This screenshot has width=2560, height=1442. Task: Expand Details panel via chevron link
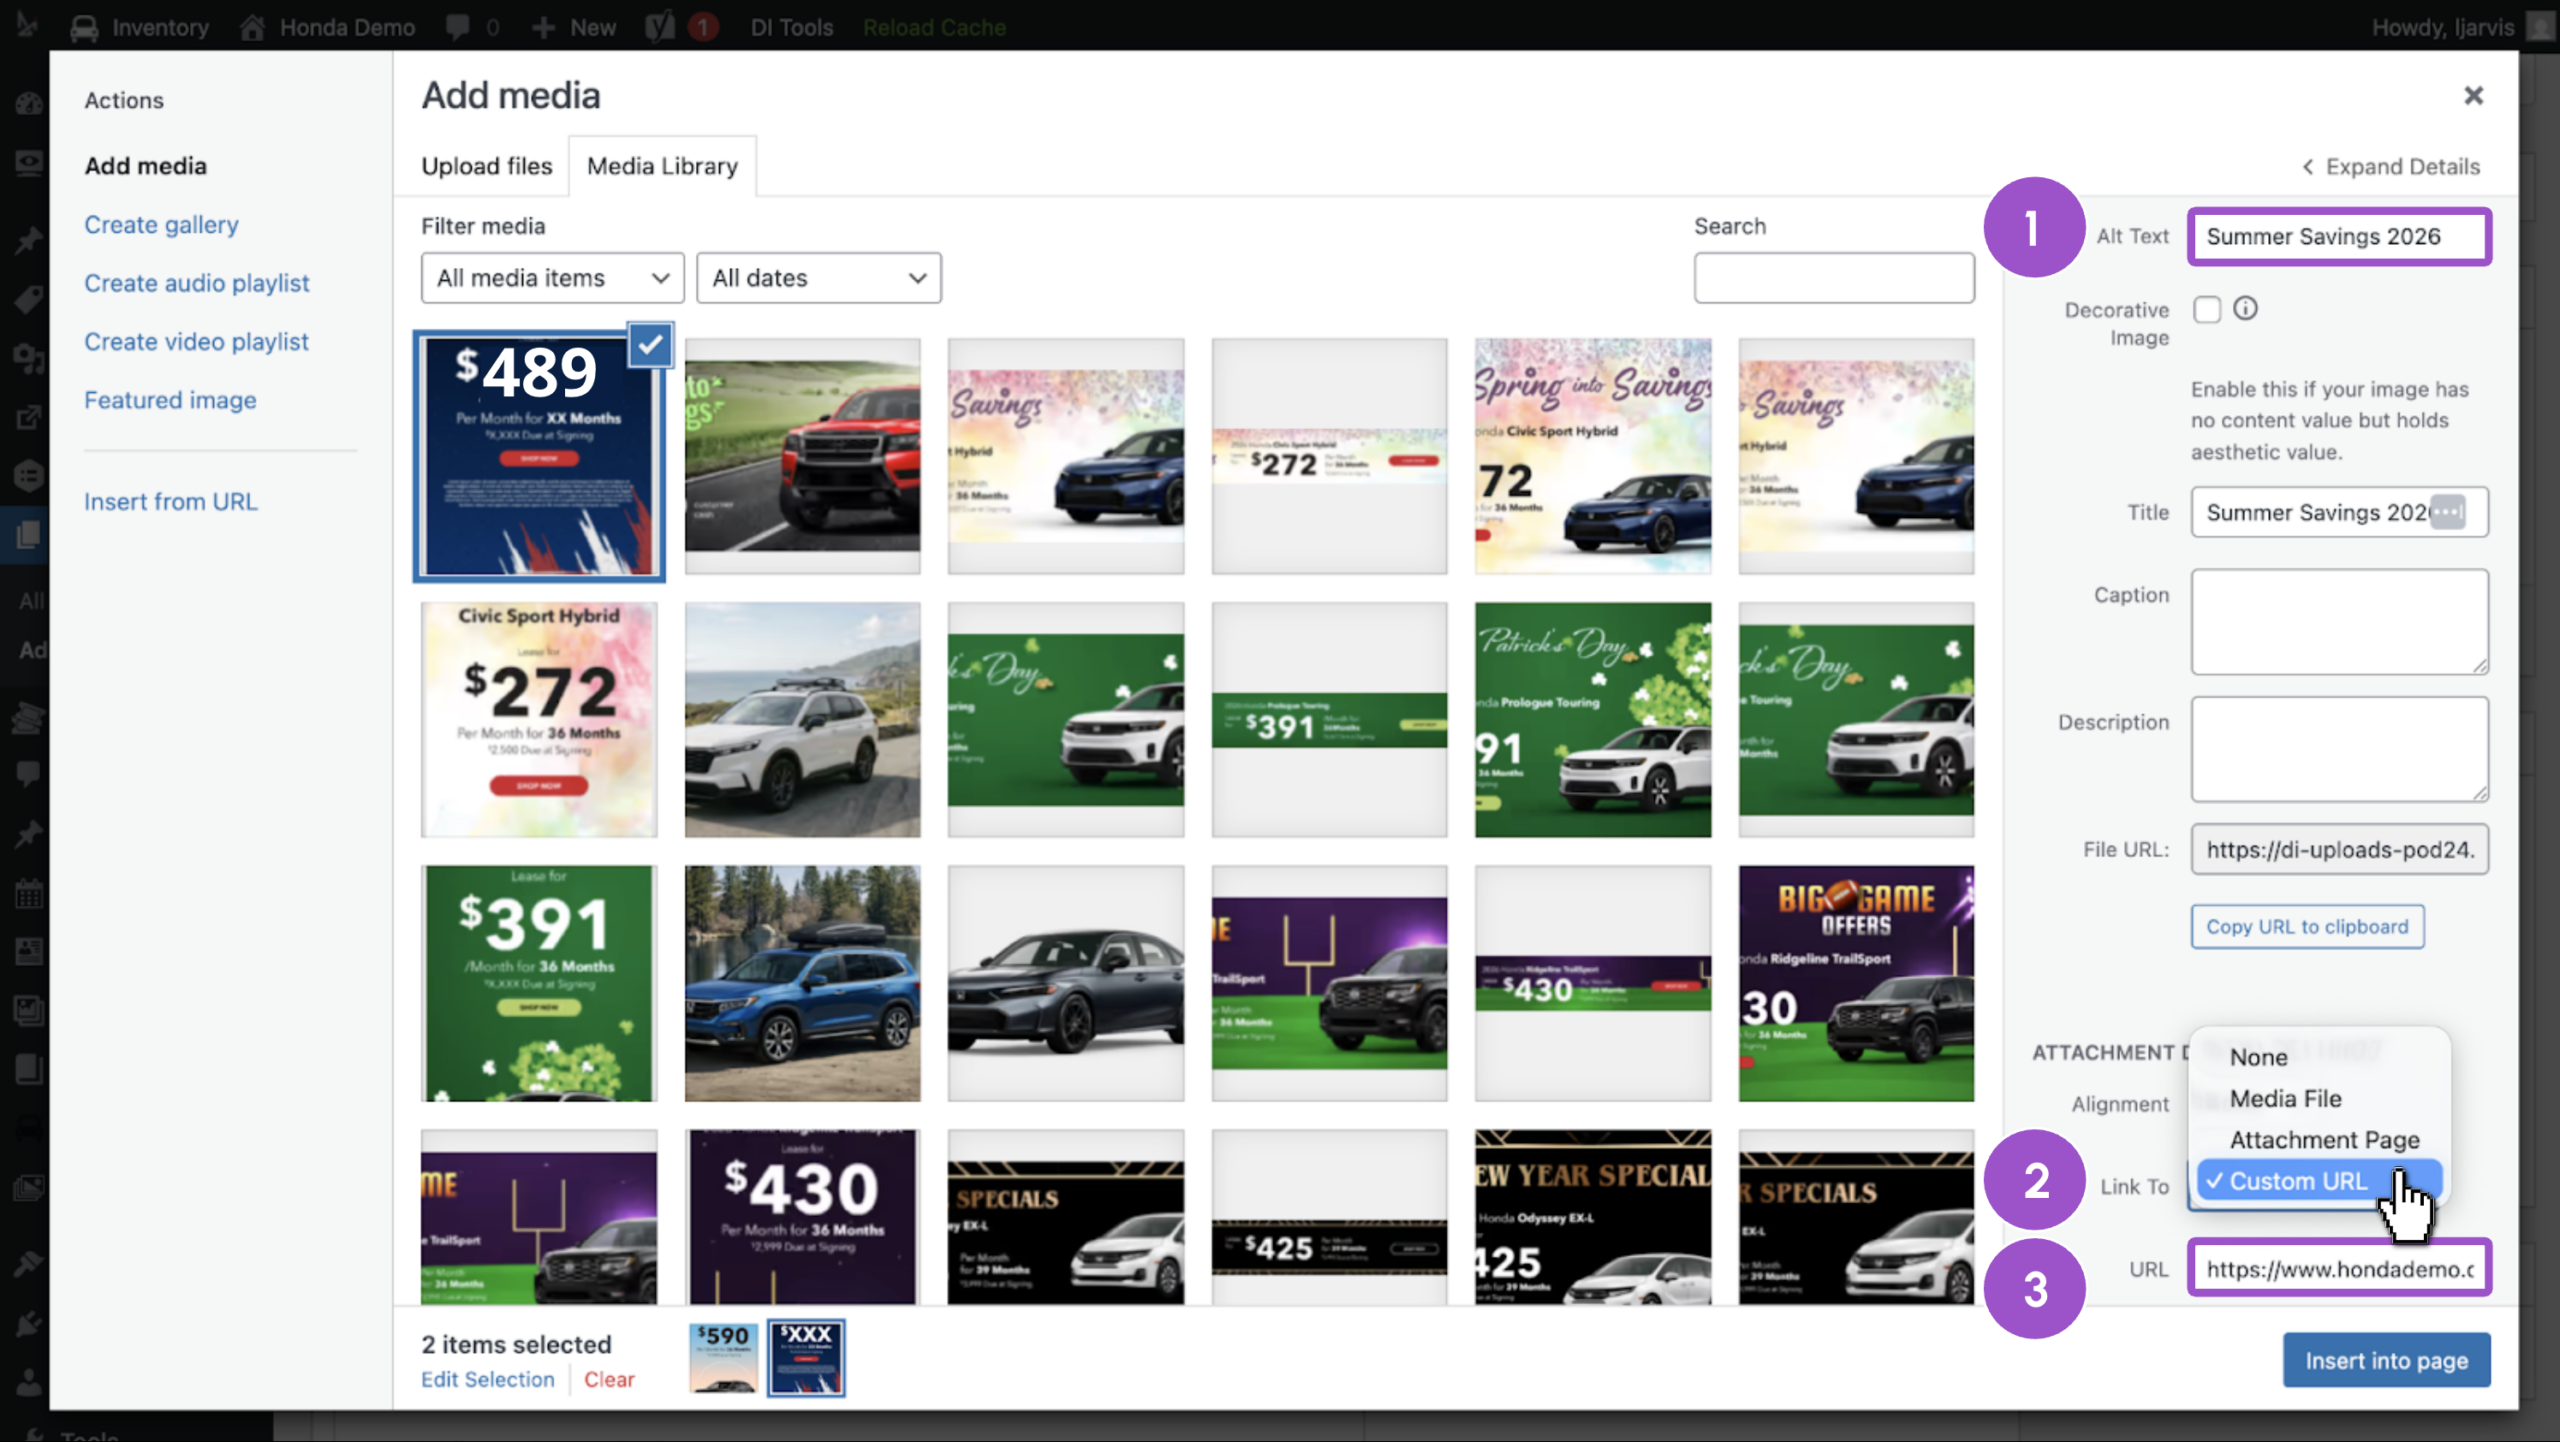click(2390, 166)
